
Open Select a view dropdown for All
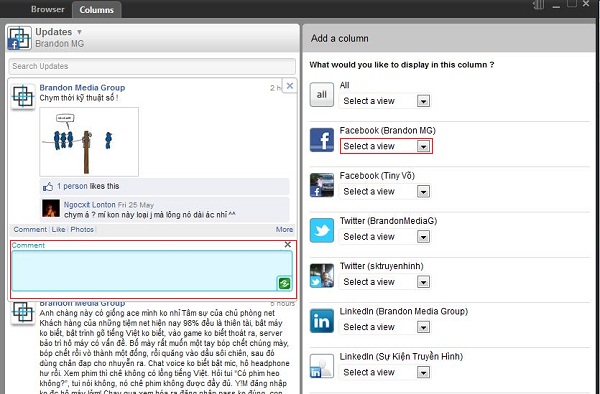[385, 101]
